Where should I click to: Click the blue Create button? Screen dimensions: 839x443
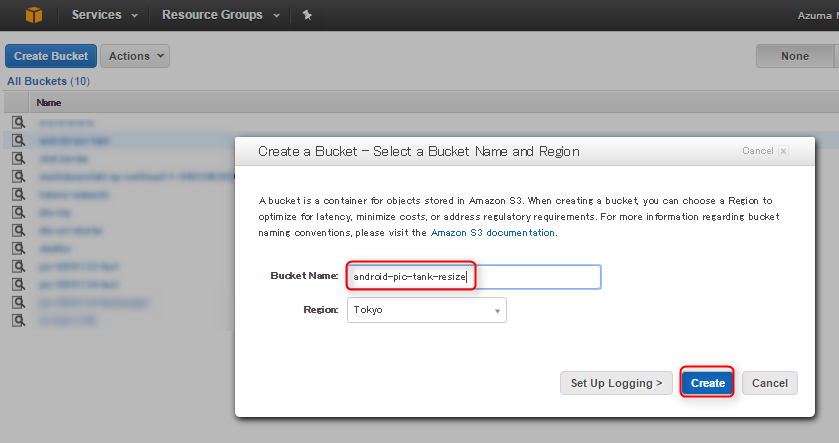click(x=707, y=383)
